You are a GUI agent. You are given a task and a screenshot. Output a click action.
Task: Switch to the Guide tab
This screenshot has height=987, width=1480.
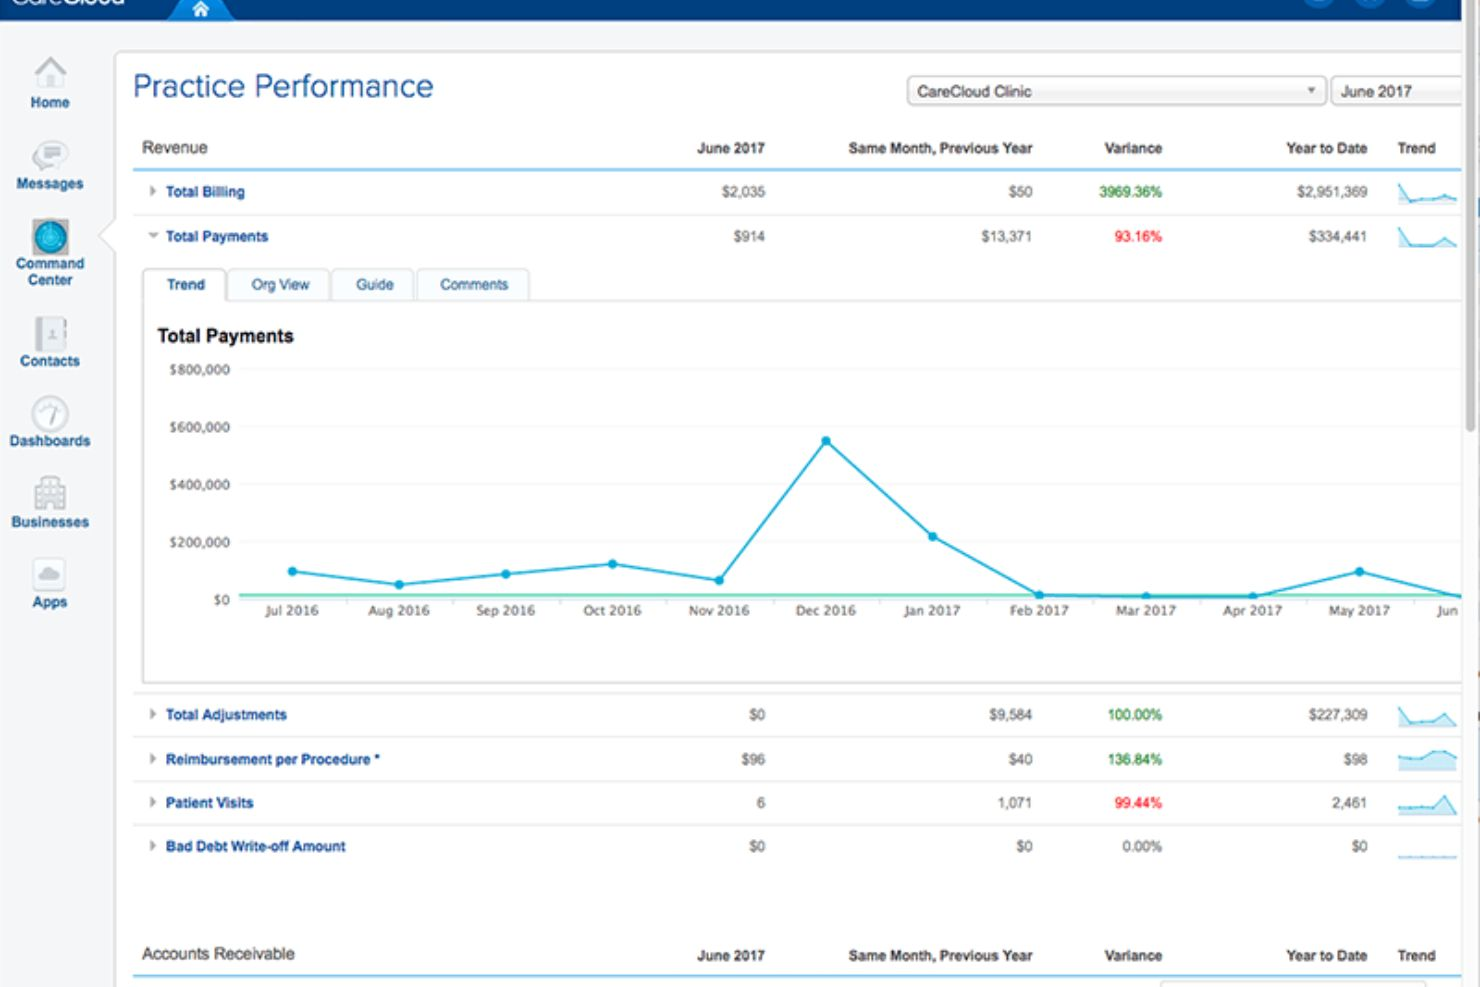(375, 285)
